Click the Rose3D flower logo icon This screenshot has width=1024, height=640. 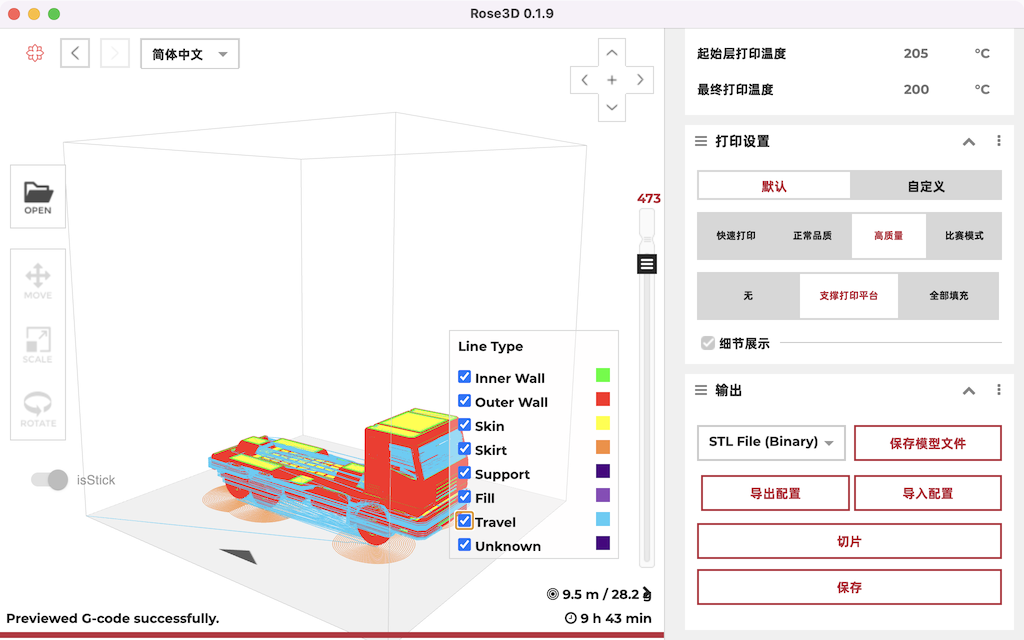(x=35, y=54)
